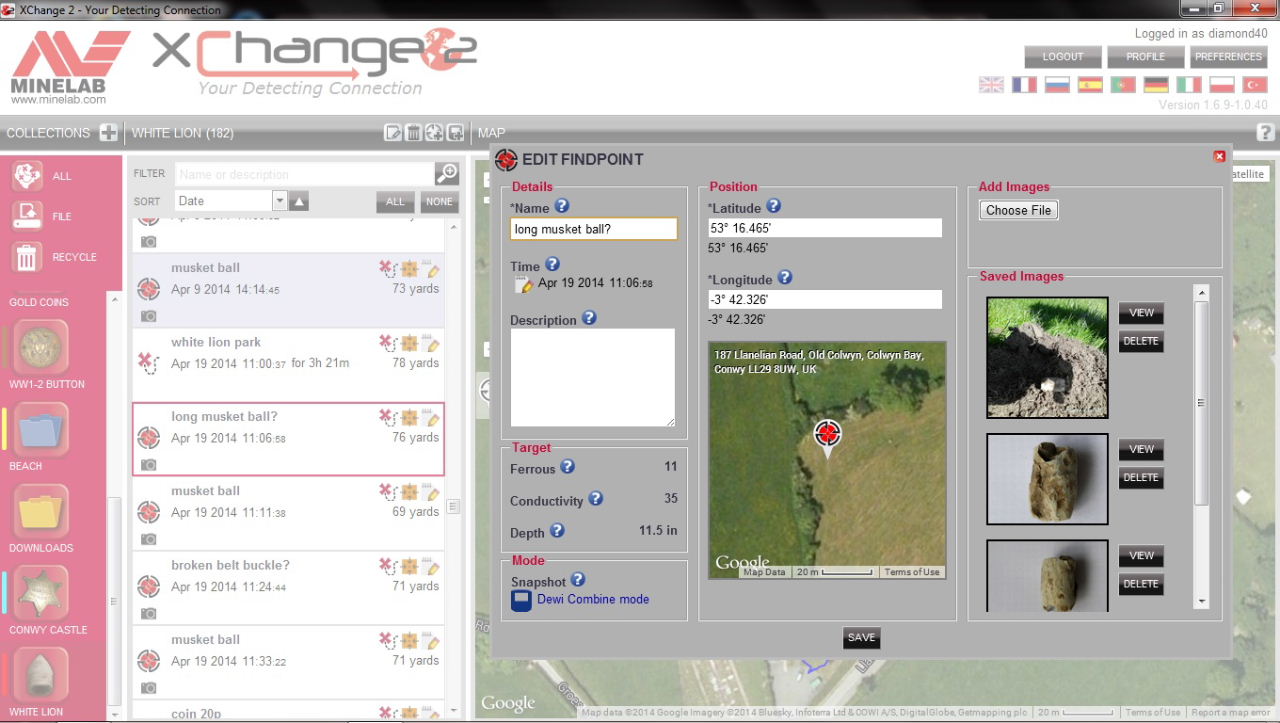Viewport: 1280px width, 723px height.
Task: Select the WW1-2 BUTTON collection
Action: [42, 347]
